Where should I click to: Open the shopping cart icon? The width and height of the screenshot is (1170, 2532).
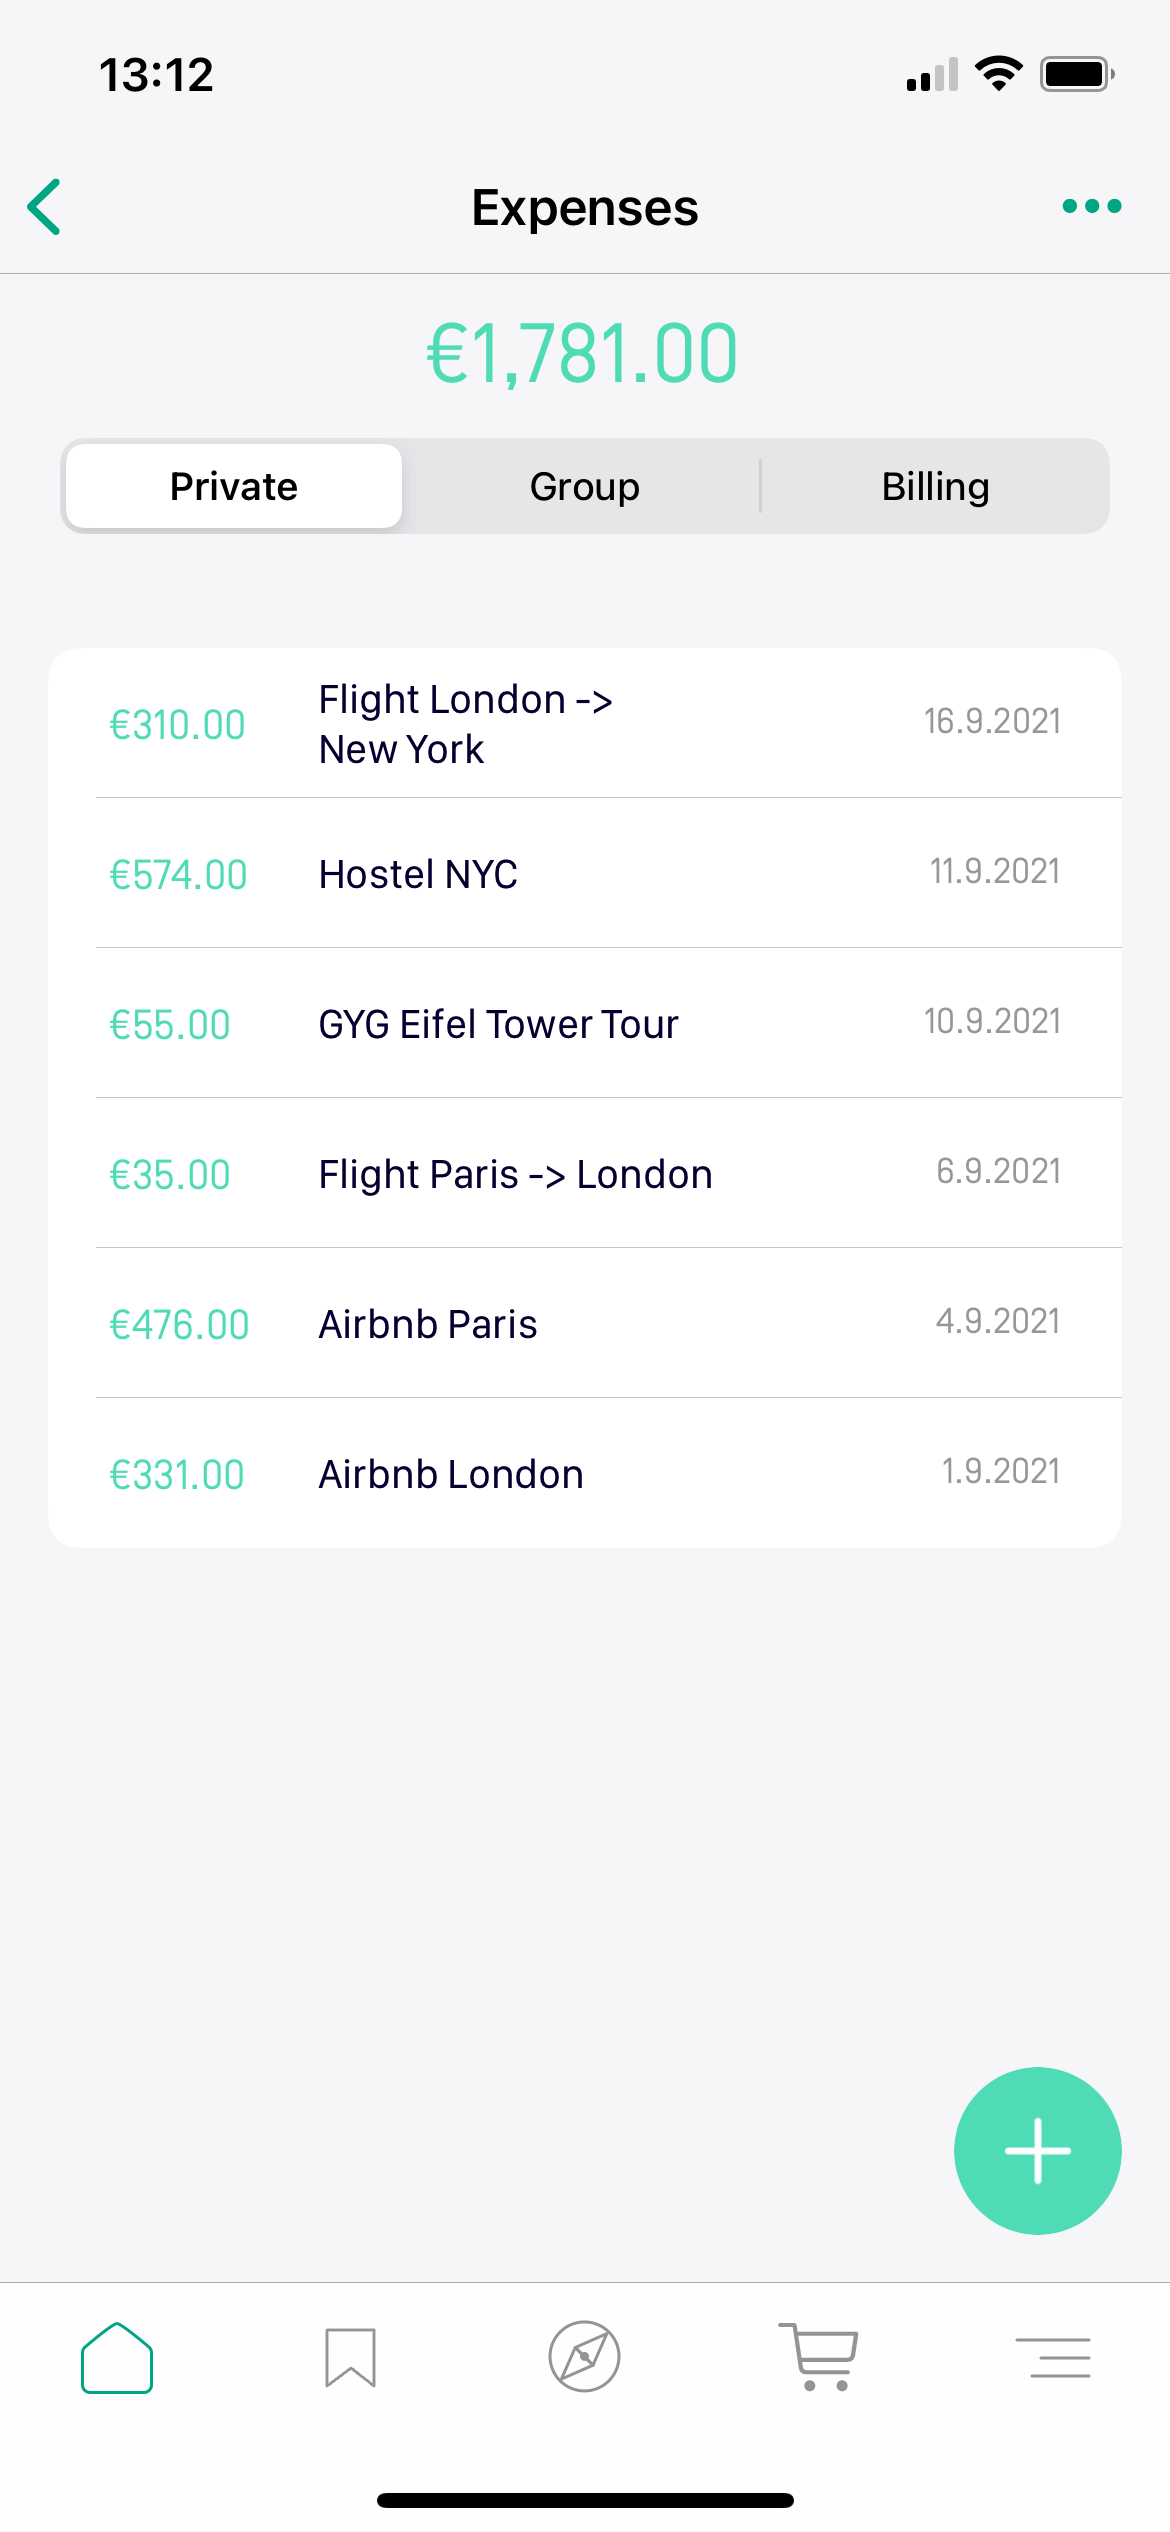coord(818,2357)
